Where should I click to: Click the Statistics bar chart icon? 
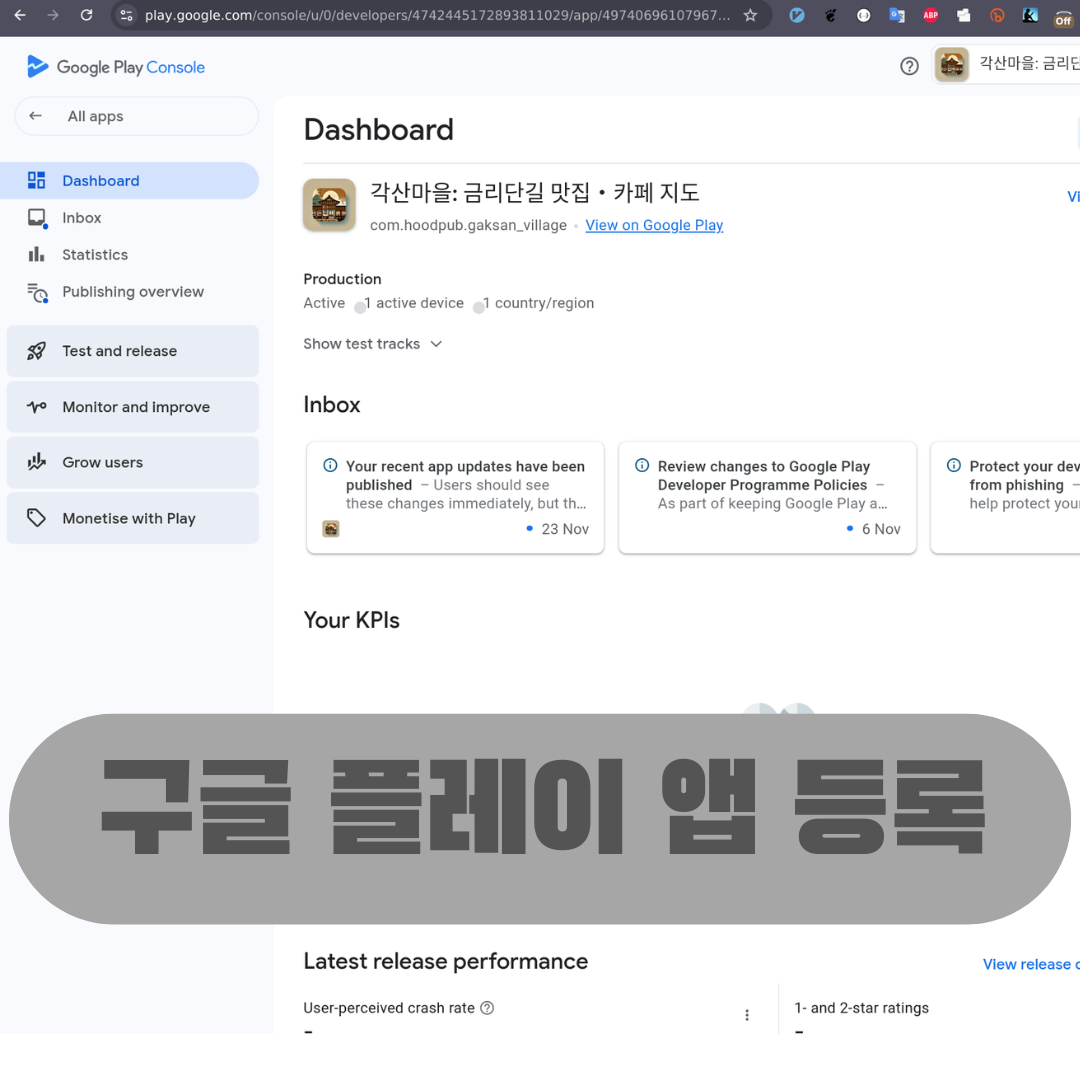37,254
